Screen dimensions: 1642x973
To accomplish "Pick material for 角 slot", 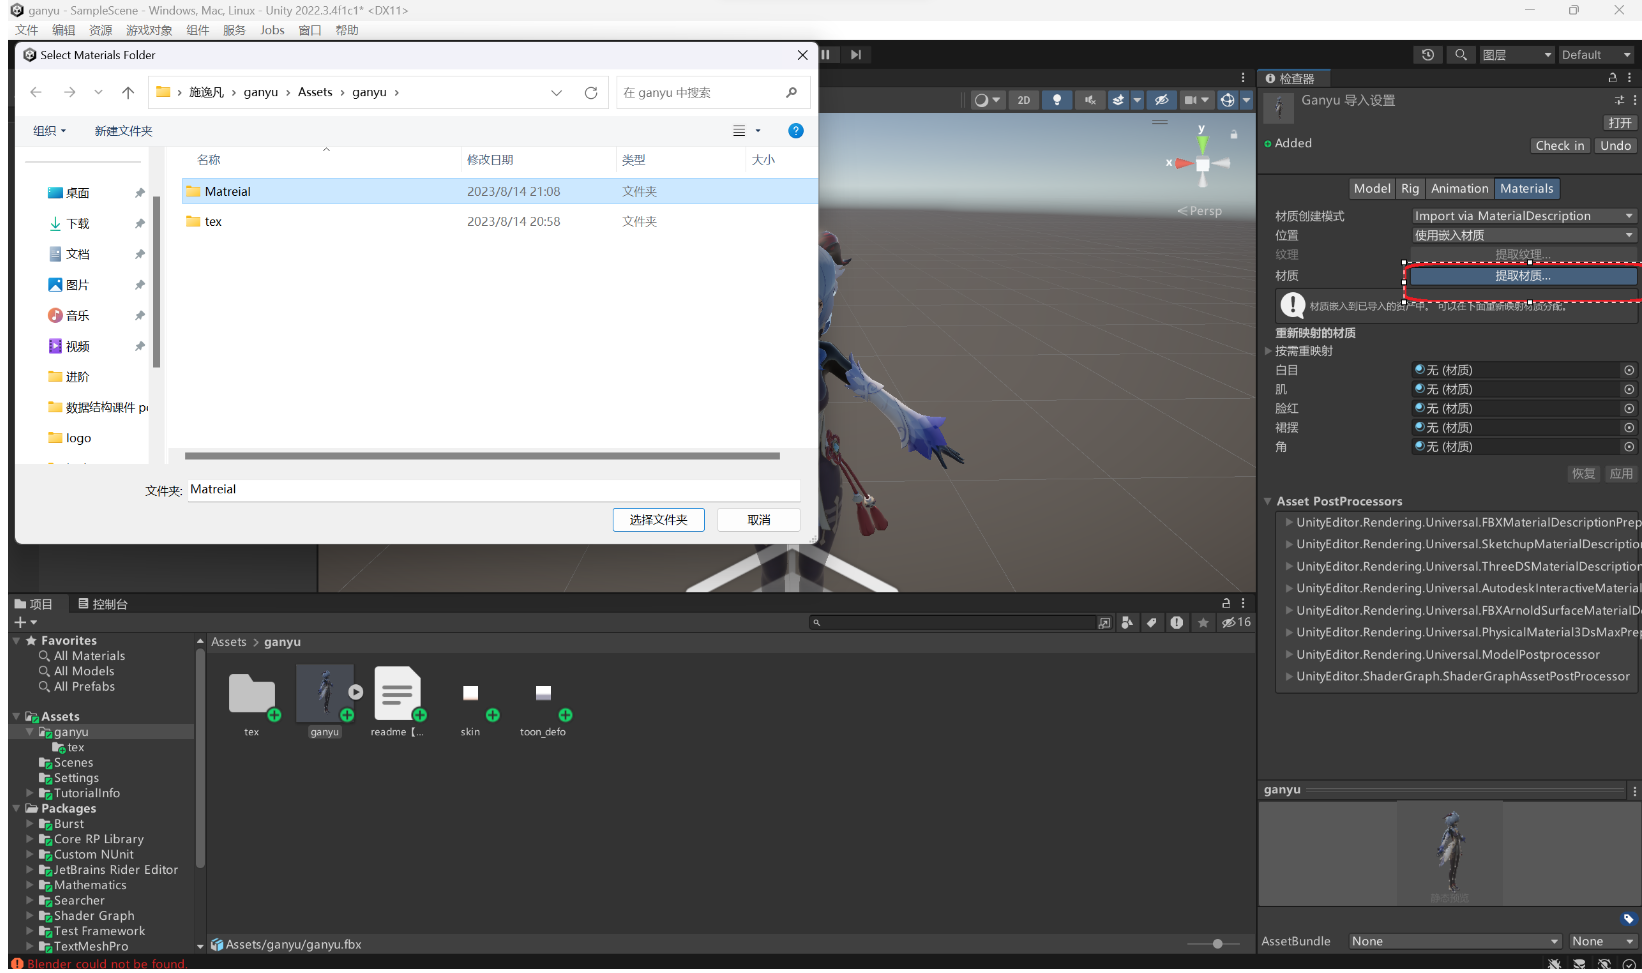I will [x=1629, y=447].
